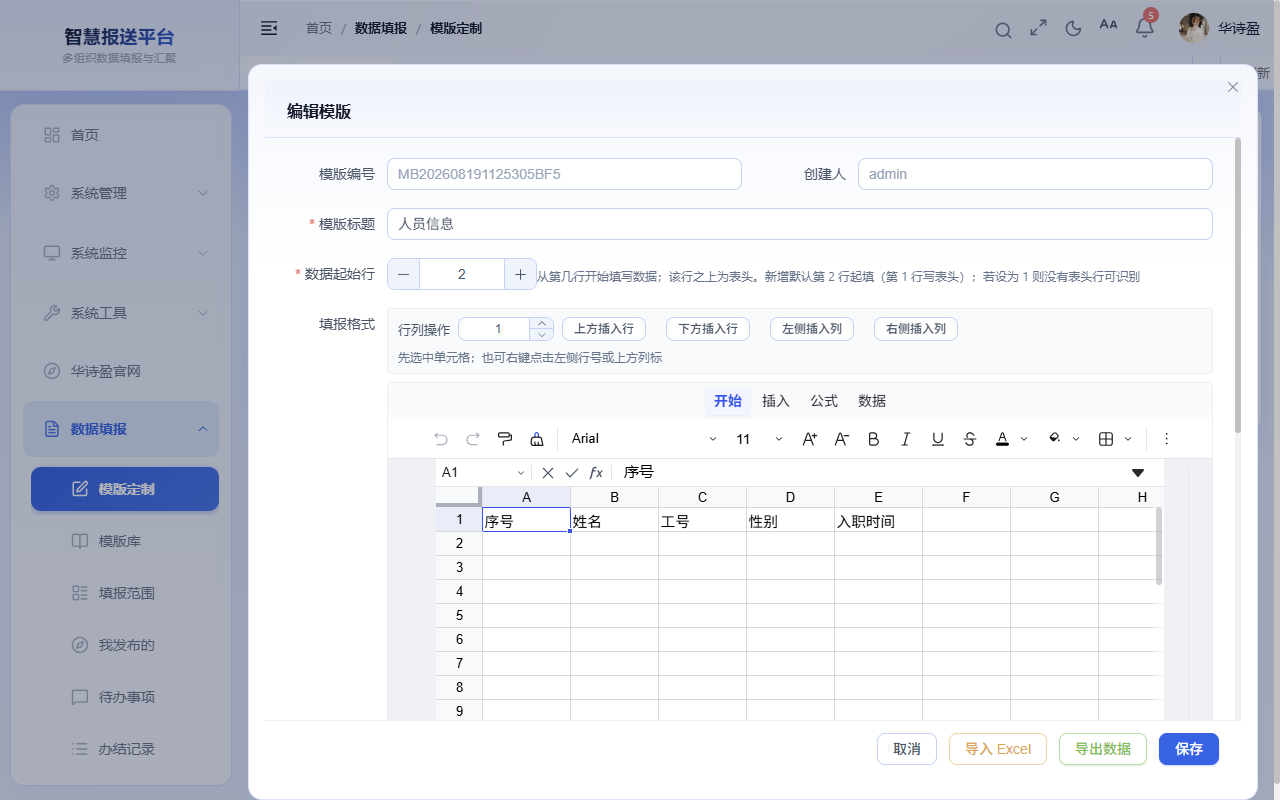Open 待办事项 in the sidebar
1280x800 pixels.
point(125,697)
